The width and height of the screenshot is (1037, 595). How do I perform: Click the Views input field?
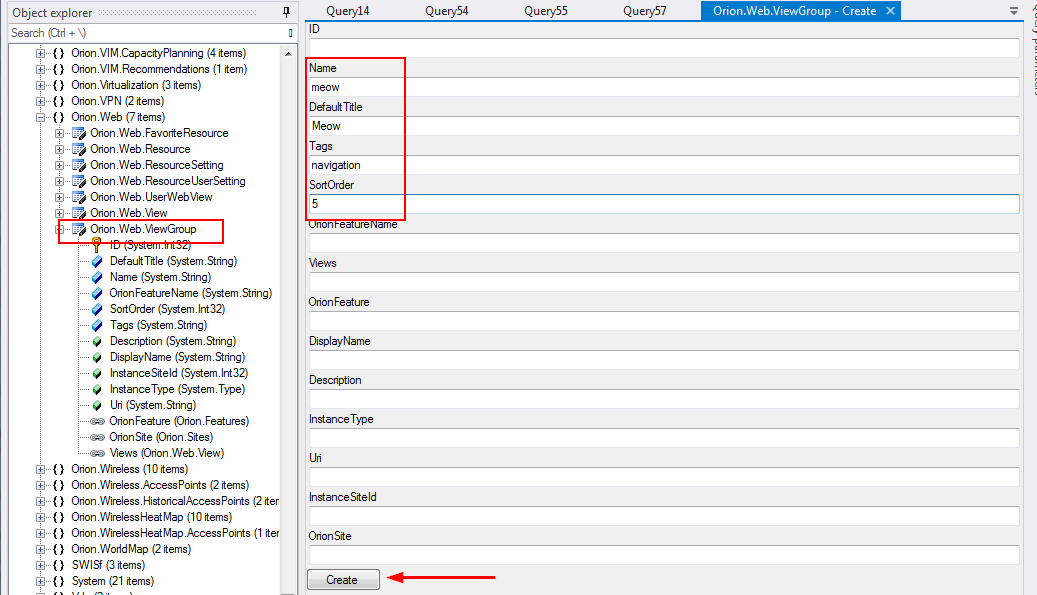point(664,282)
